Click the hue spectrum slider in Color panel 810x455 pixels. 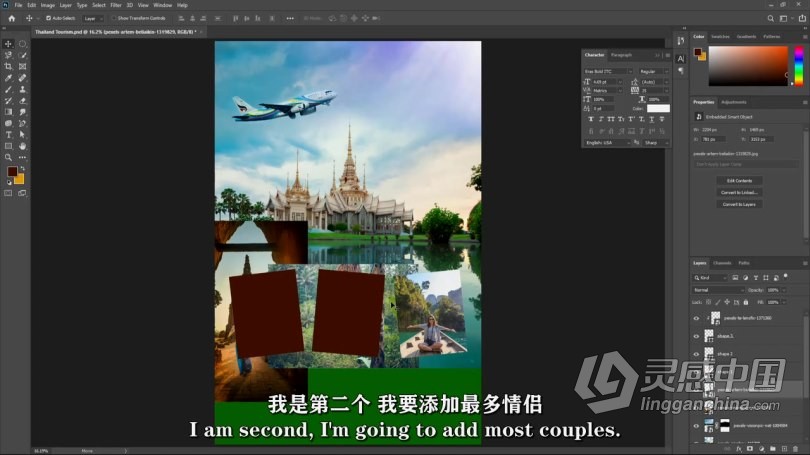click(x=799, y=66)
